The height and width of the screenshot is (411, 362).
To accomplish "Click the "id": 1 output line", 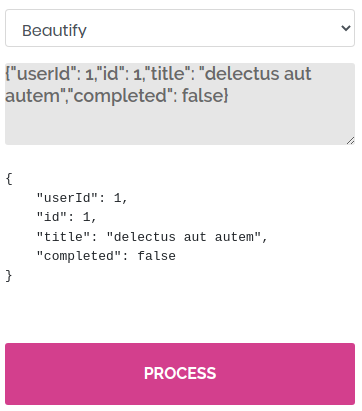I will pos(67,217).
